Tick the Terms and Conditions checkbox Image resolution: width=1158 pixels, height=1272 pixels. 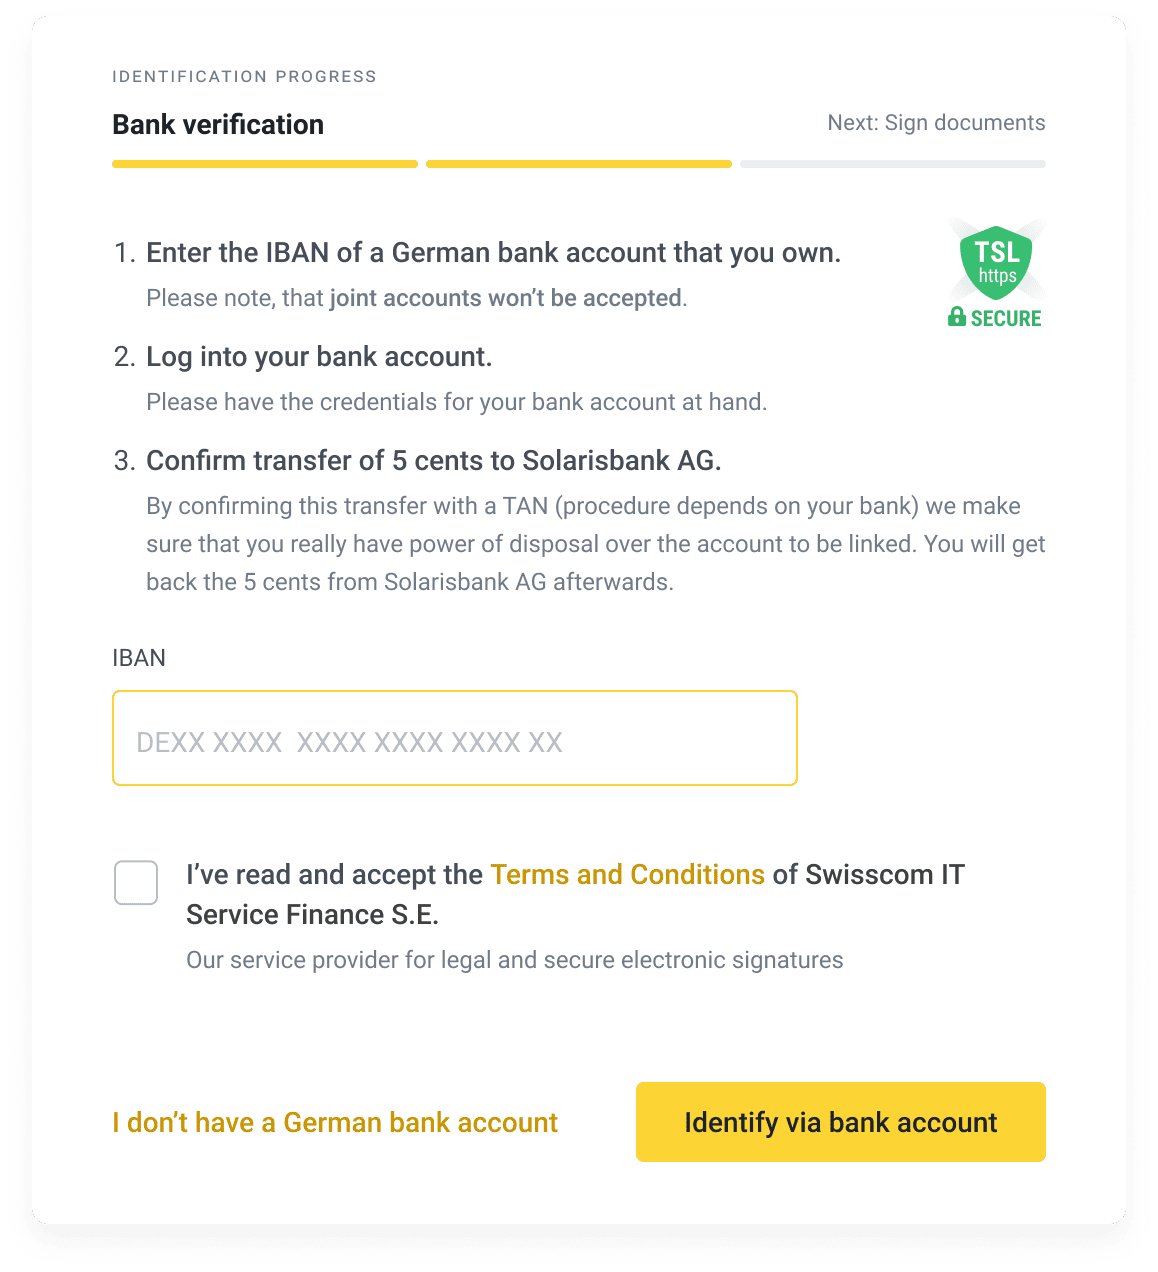(x=136, y=882)
